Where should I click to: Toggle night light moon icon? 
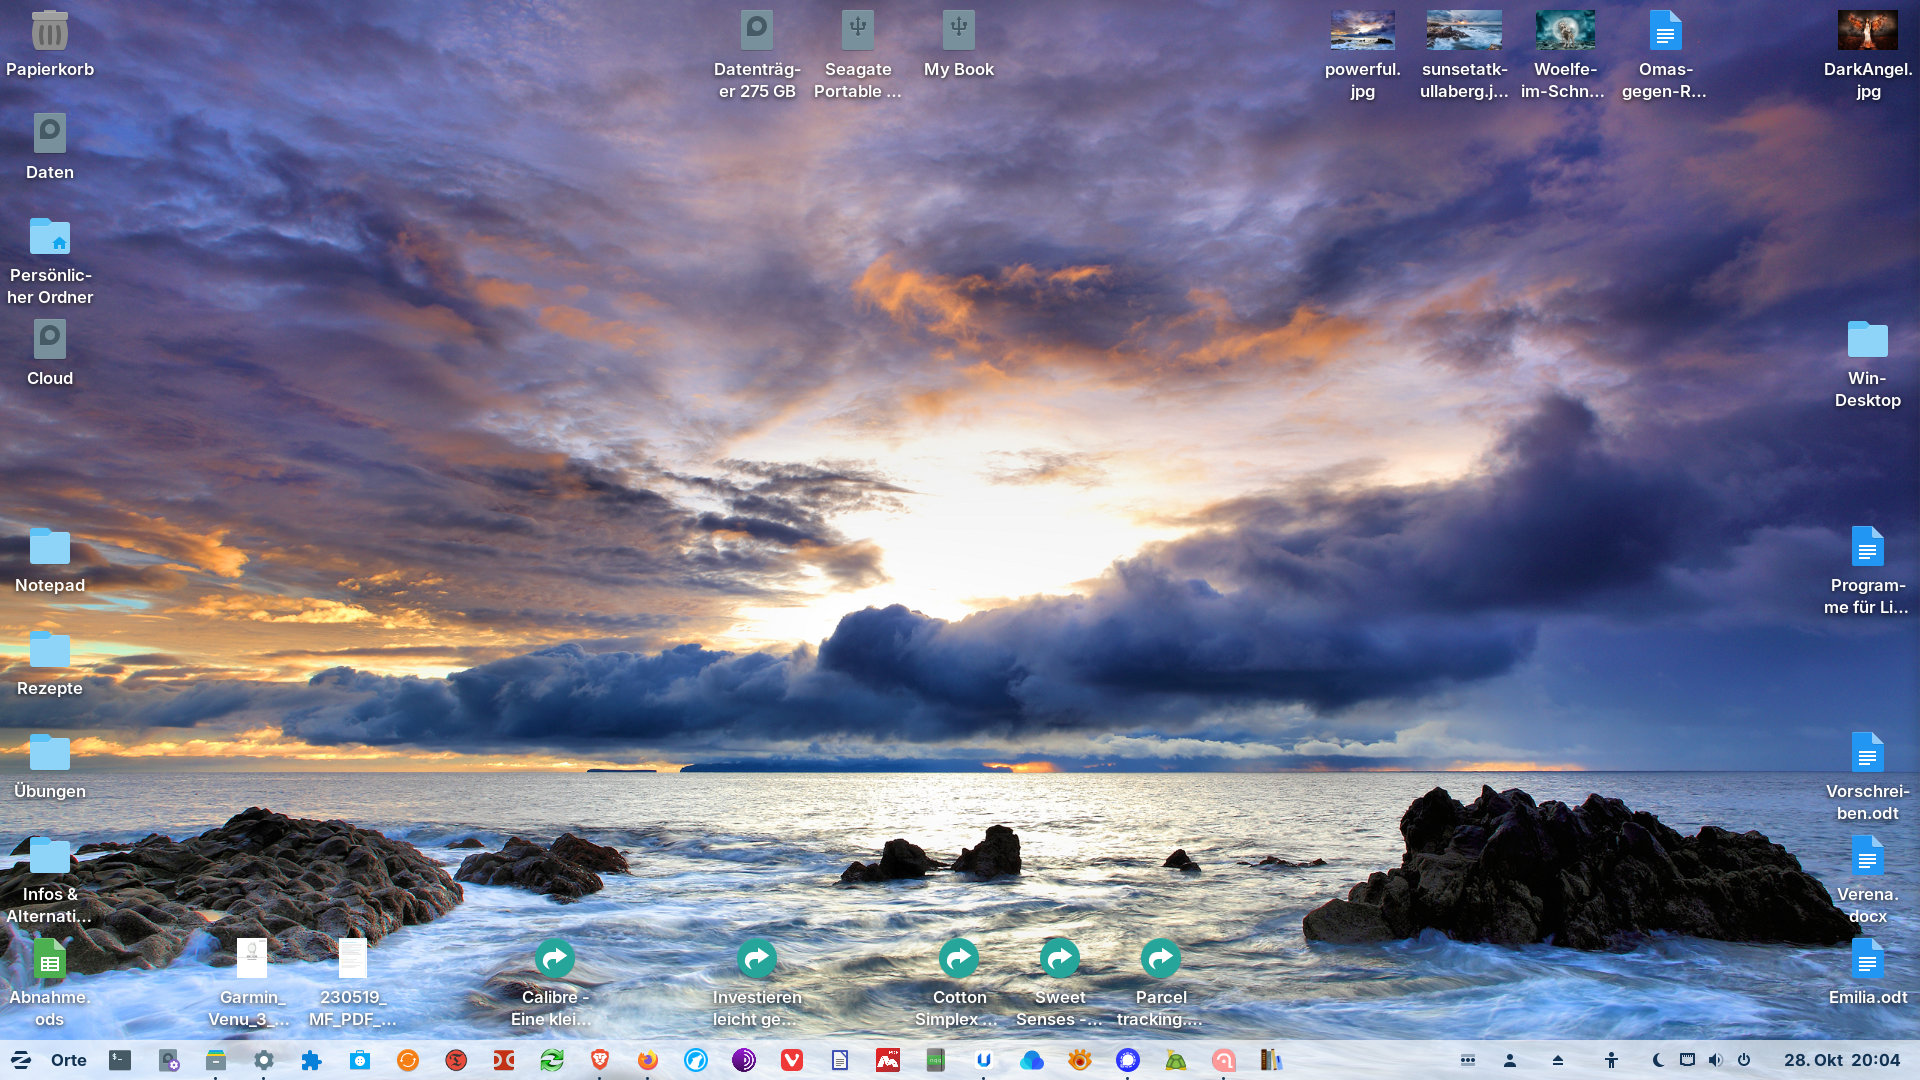(x=1658, y=1060)
